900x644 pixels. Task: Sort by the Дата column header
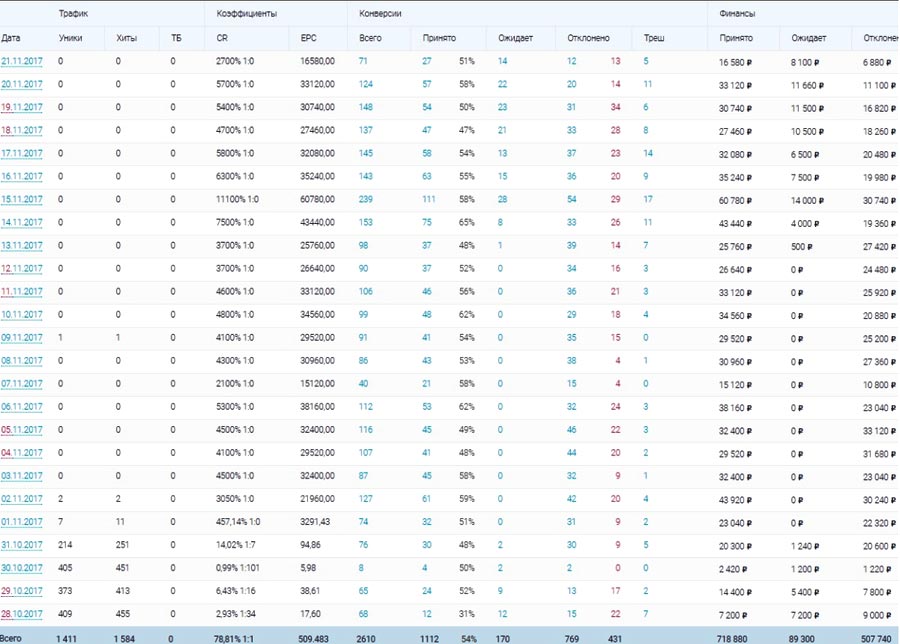[x=11, y=38]
